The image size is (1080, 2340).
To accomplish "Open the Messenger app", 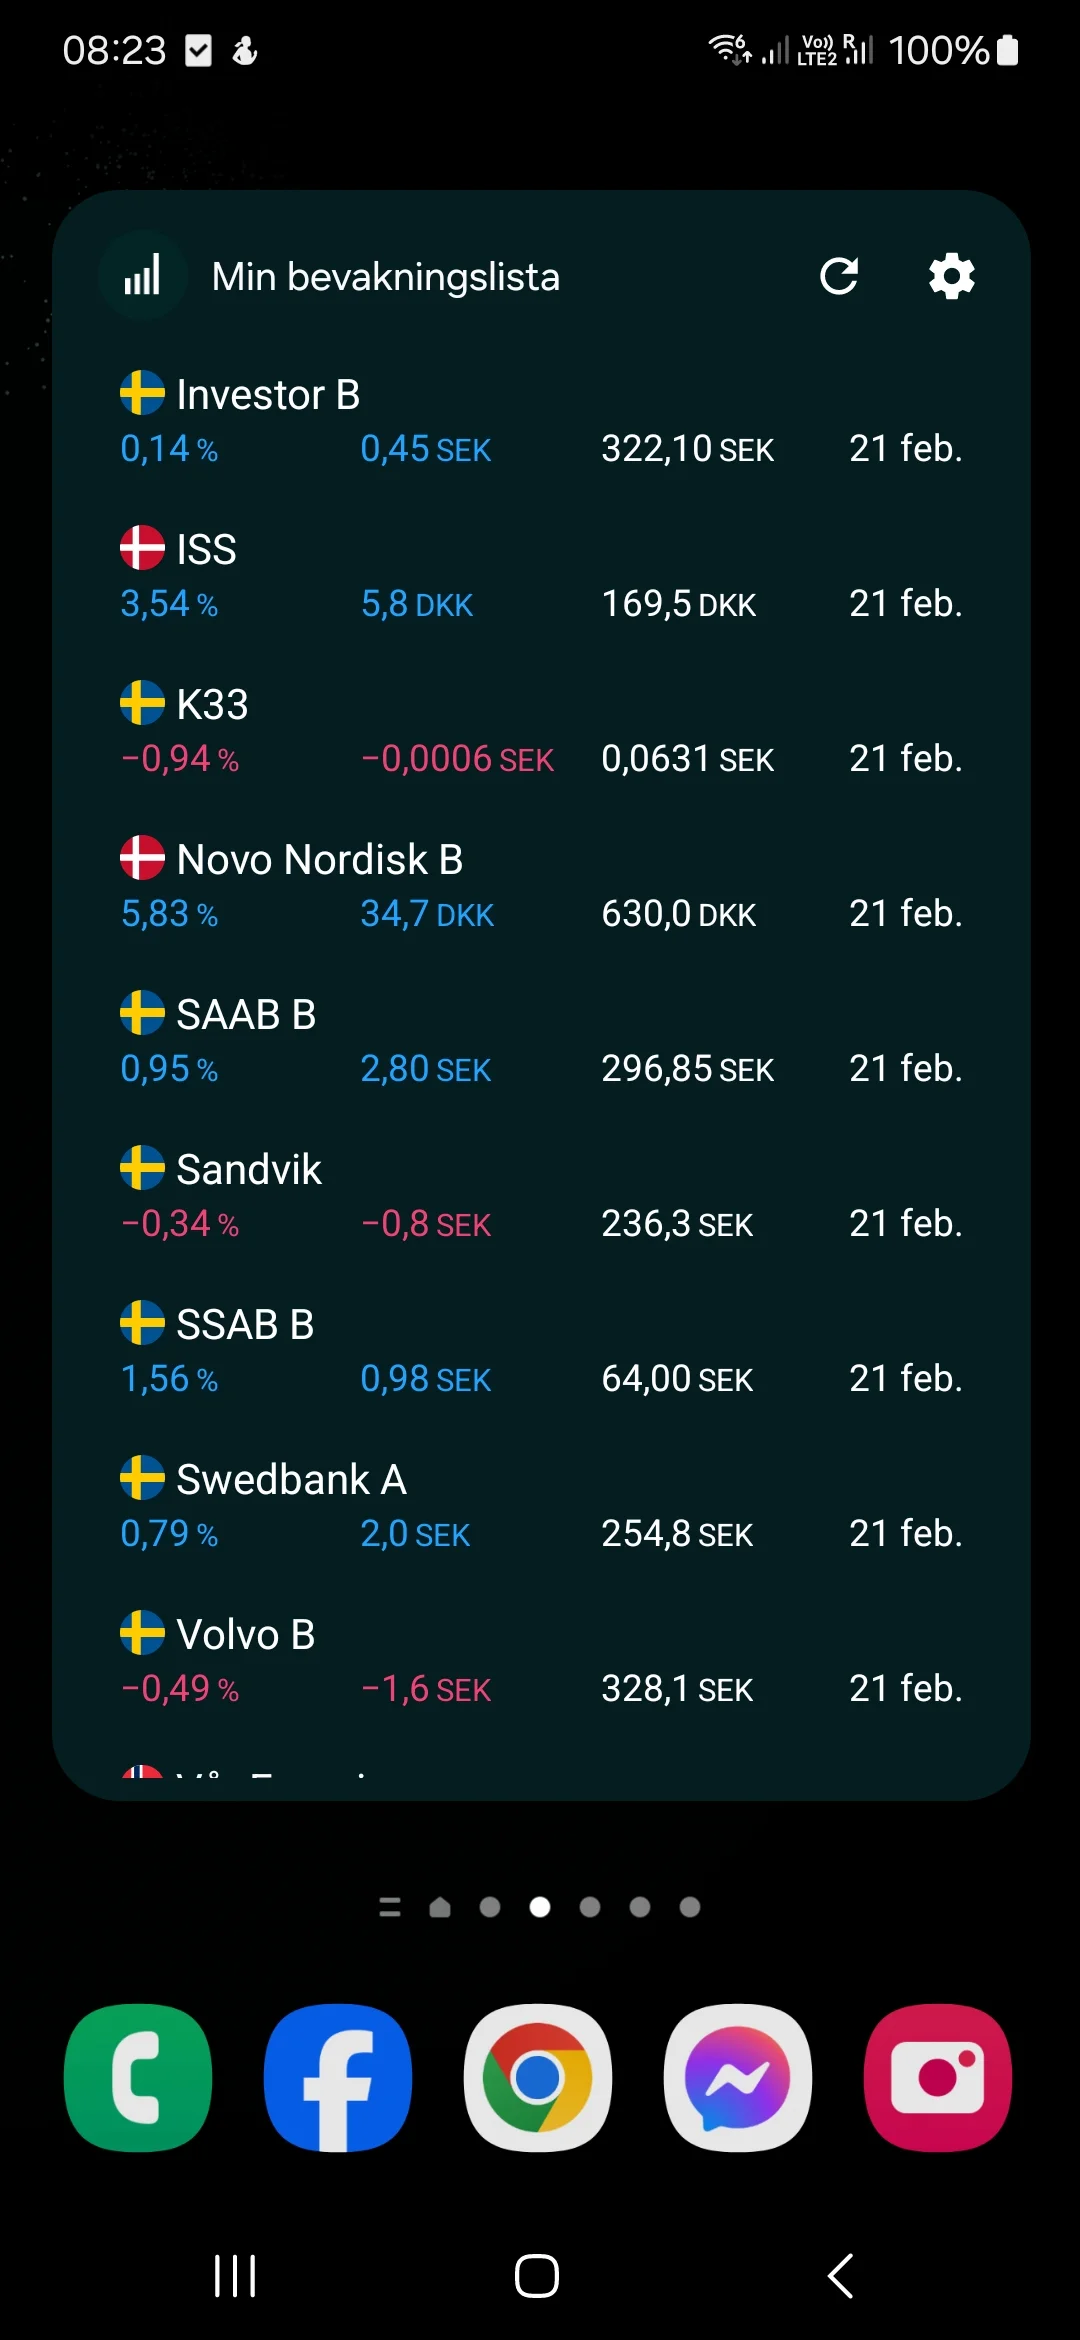I will pyautogui.click(x=738, y=2077).
